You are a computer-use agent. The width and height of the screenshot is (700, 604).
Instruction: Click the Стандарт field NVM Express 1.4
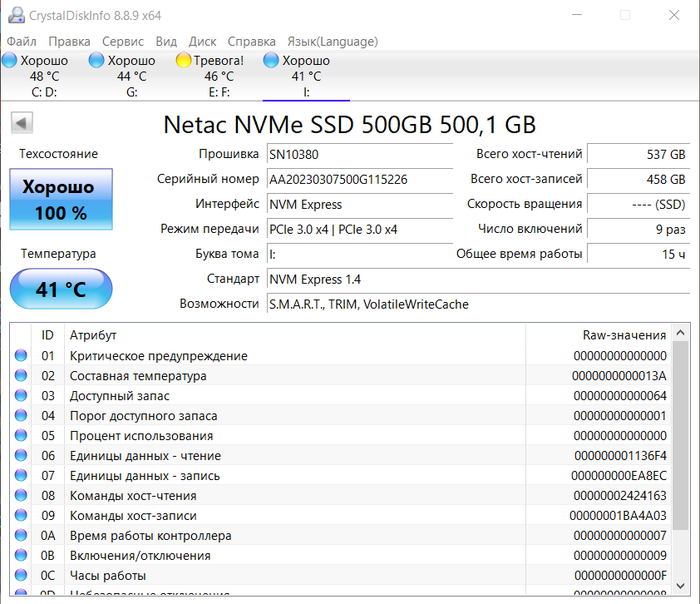pyautogui.click(x=479, y=279)
